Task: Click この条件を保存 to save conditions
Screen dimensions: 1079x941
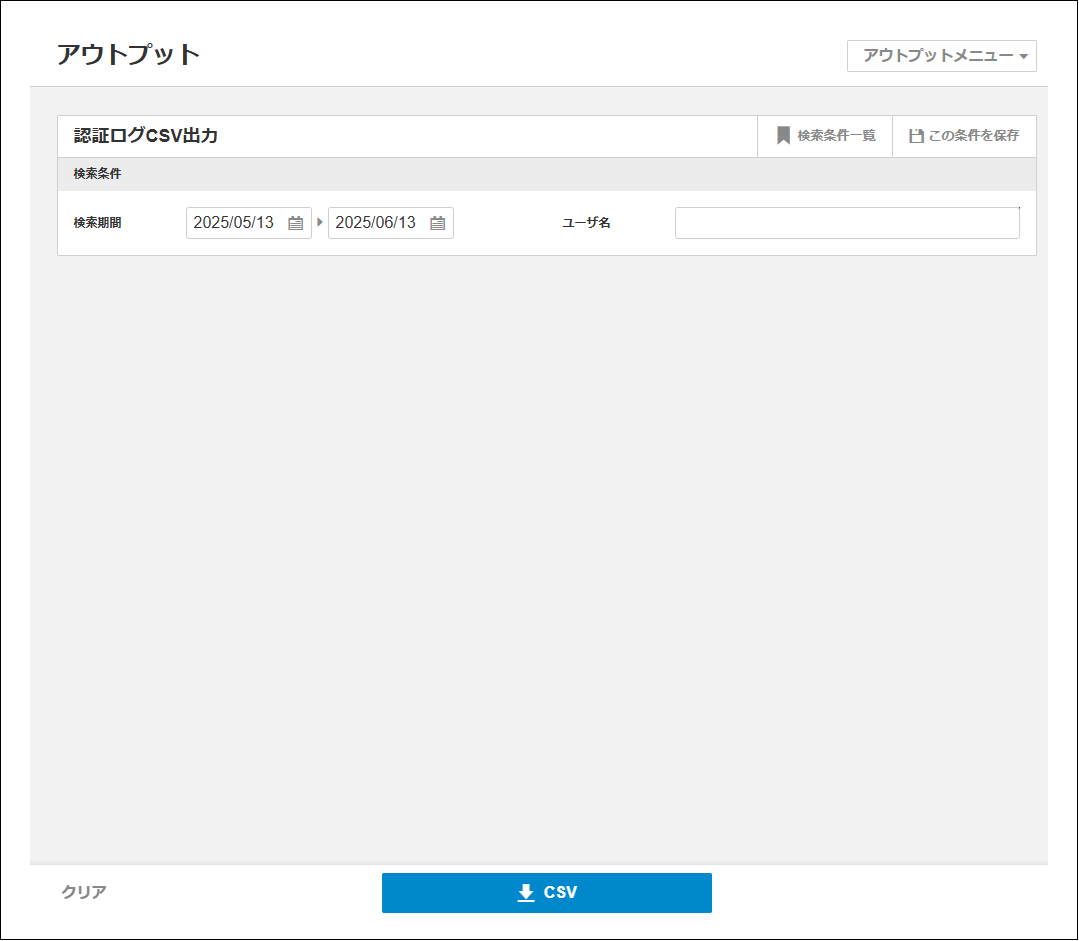Action: 965,136
